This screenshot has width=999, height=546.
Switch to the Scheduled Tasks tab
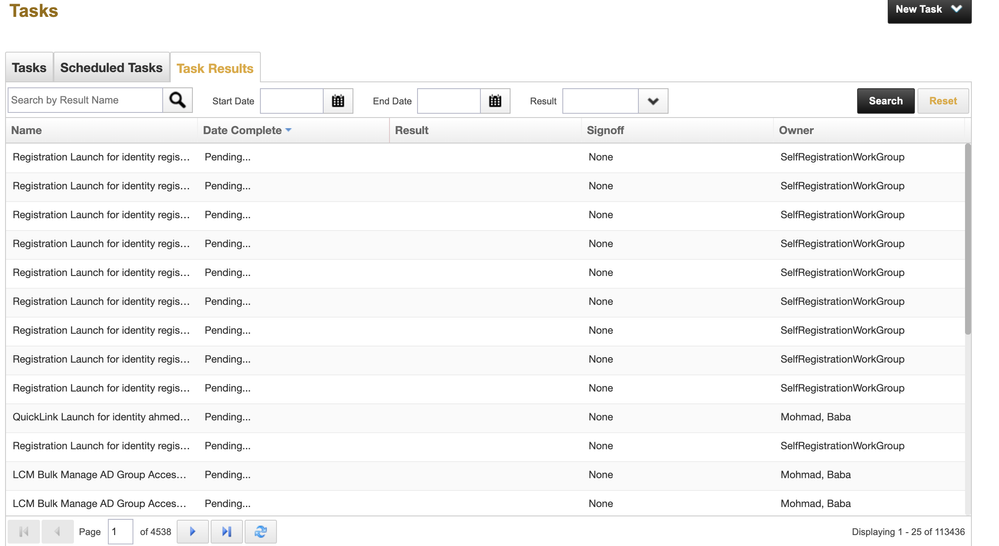(x=111, y=68)
